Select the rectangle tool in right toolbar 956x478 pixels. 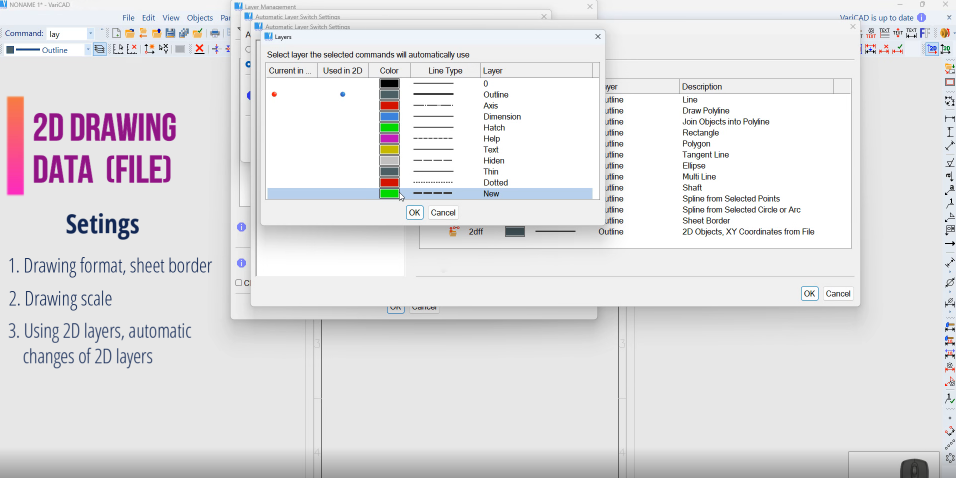click(949, 82)
